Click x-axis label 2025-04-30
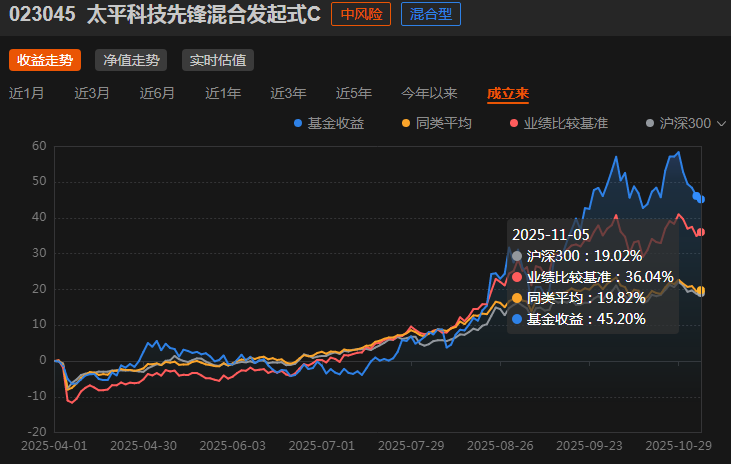Image resolution: width=731 pixels, height=464 pixels. coord(143,446)
